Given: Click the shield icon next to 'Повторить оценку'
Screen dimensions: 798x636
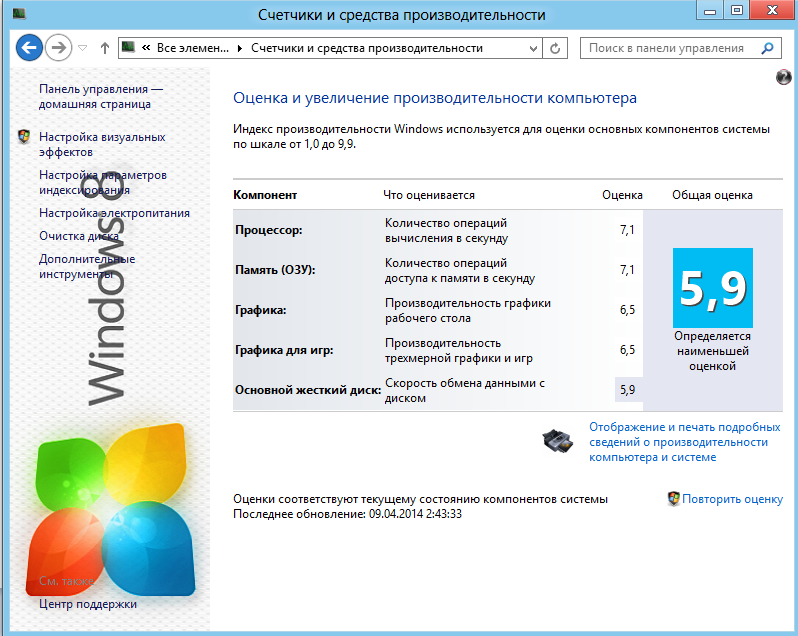Looking at the screenshot, I should (673, 499).
